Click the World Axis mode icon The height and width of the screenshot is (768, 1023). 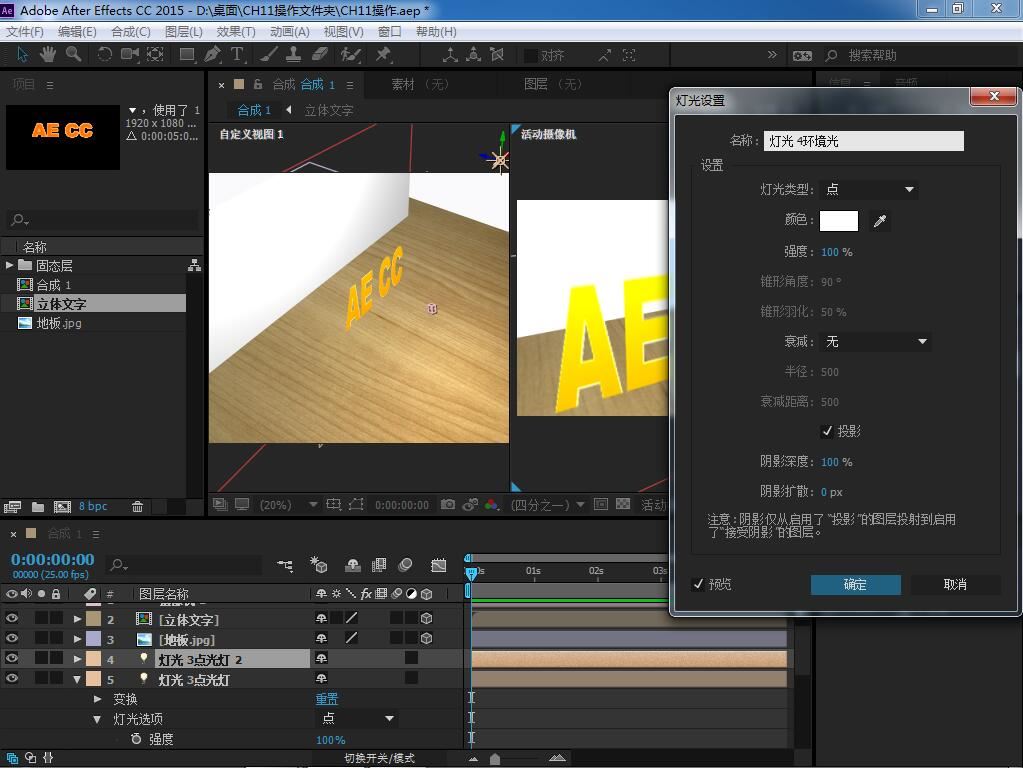click(474, 55)
